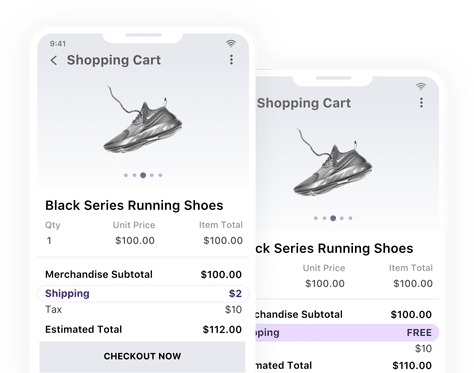This screenshot has height=373, width=474.
Task: Tap the shoe image on left phone
Action: [x=142, y=120]
